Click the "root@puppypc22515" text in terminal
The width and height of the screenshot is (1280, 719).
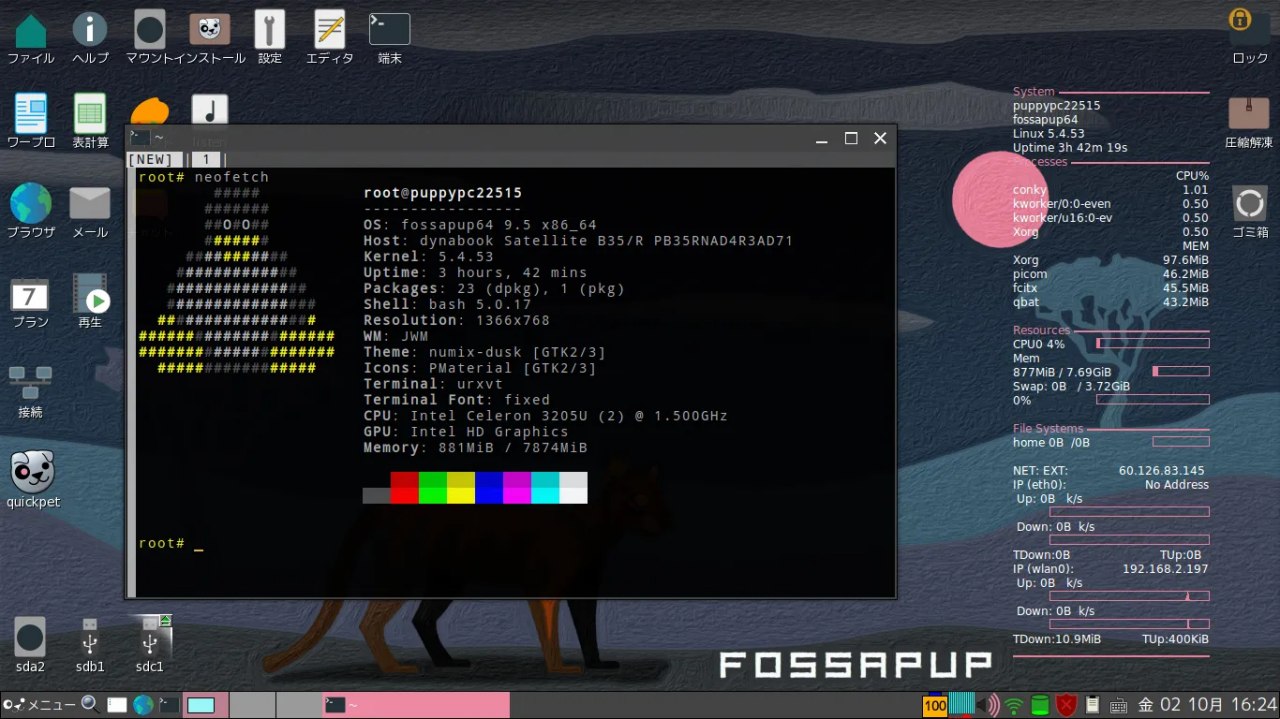pos(443,193)
